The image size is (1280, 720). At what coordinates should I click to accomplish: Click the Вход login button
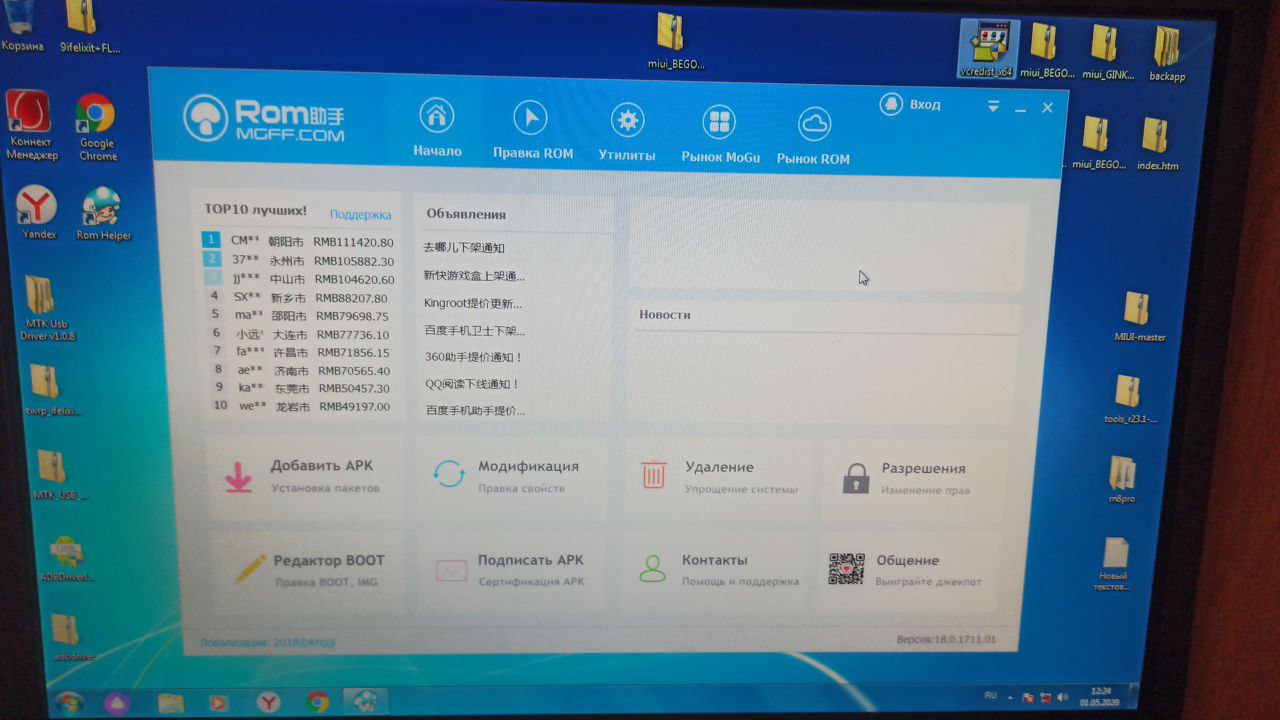(910, 104)
